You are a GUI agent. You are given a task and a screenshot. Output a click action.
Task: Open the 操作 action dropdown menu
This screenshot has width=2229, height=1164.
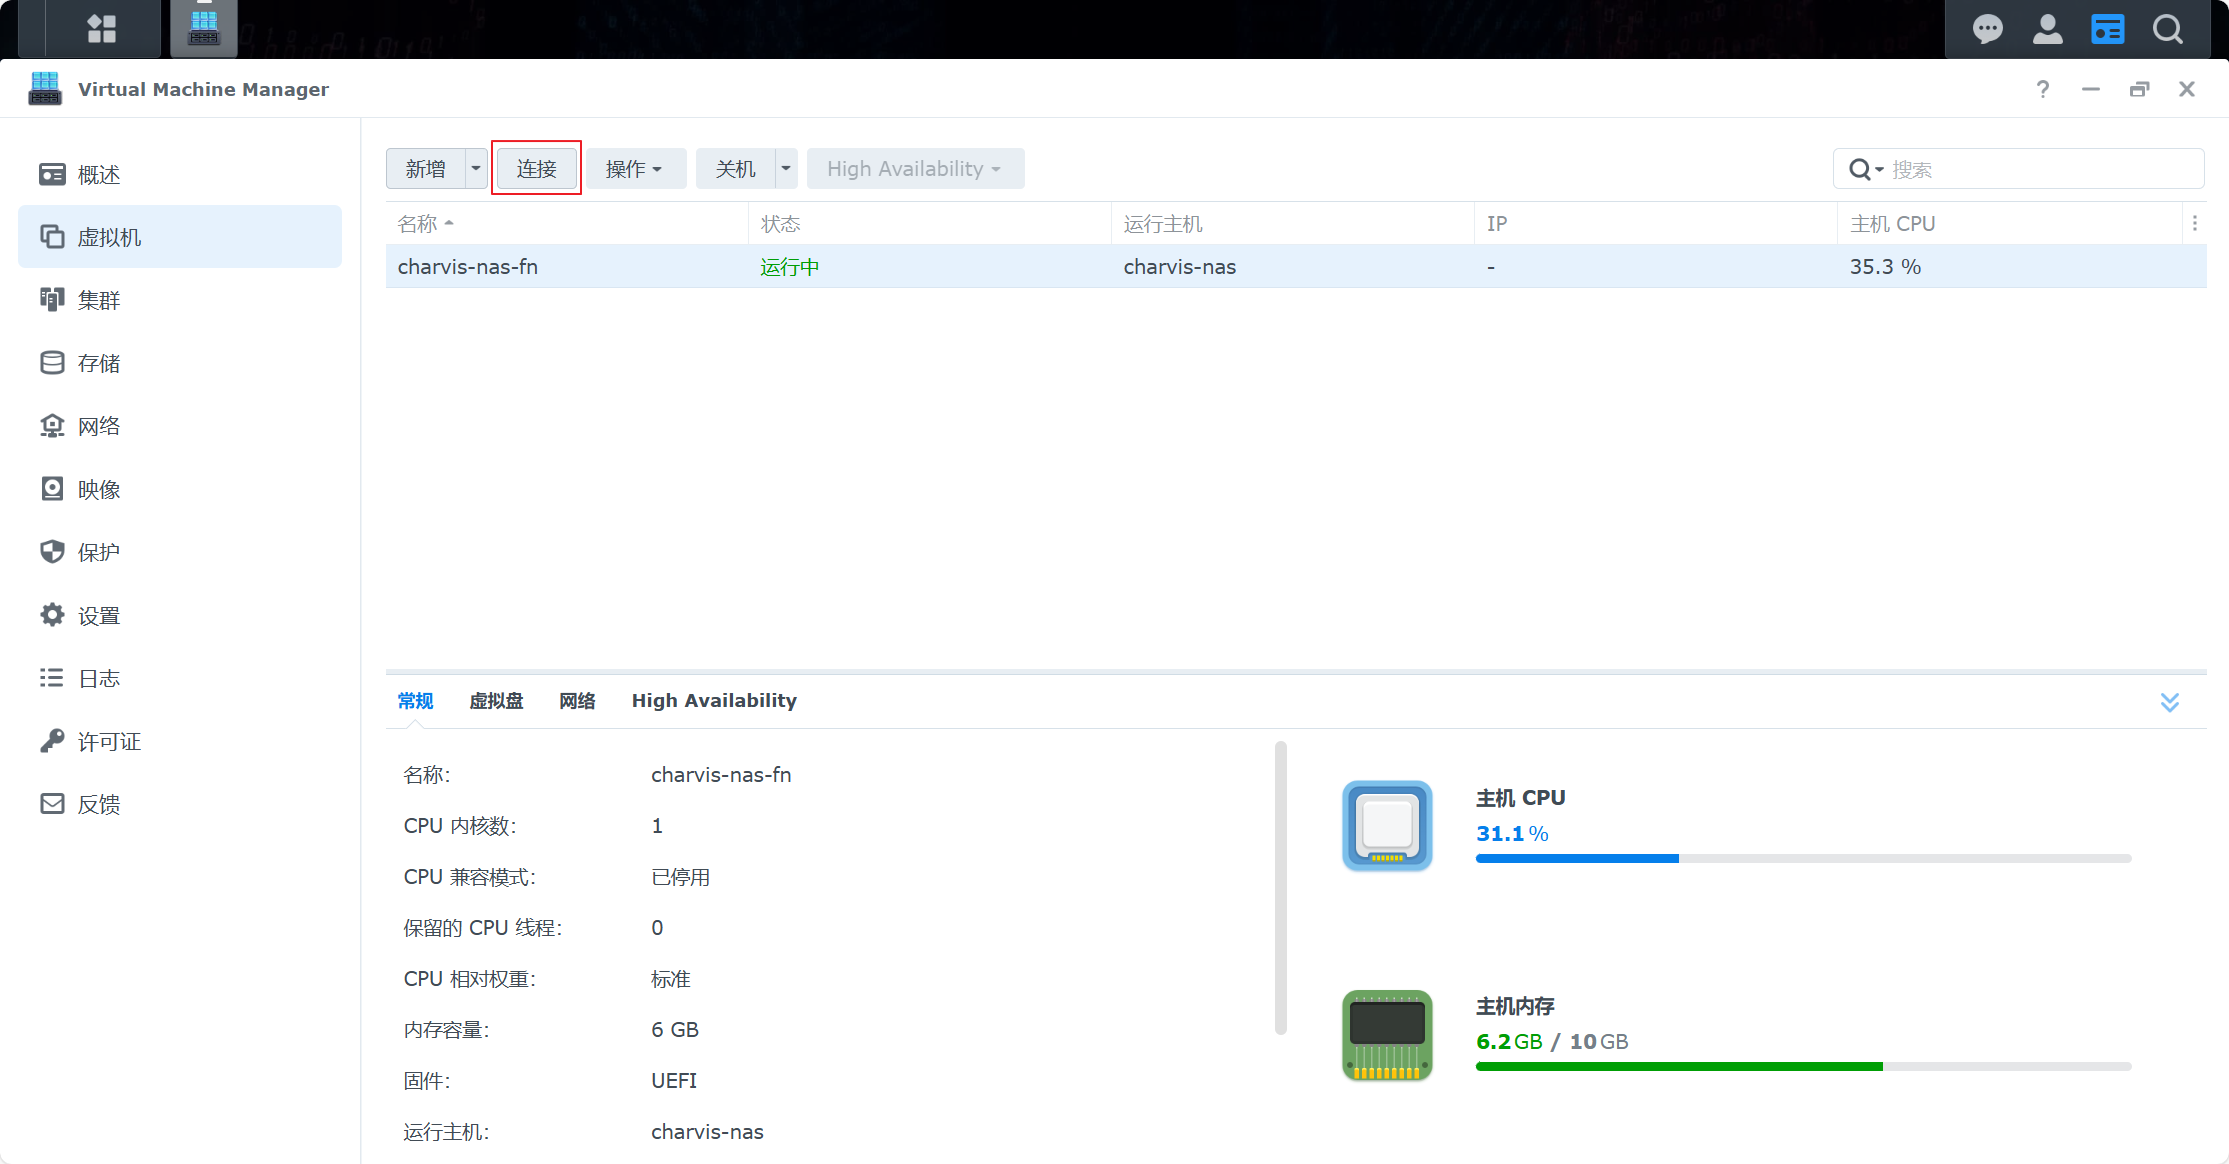click(634, 169)
